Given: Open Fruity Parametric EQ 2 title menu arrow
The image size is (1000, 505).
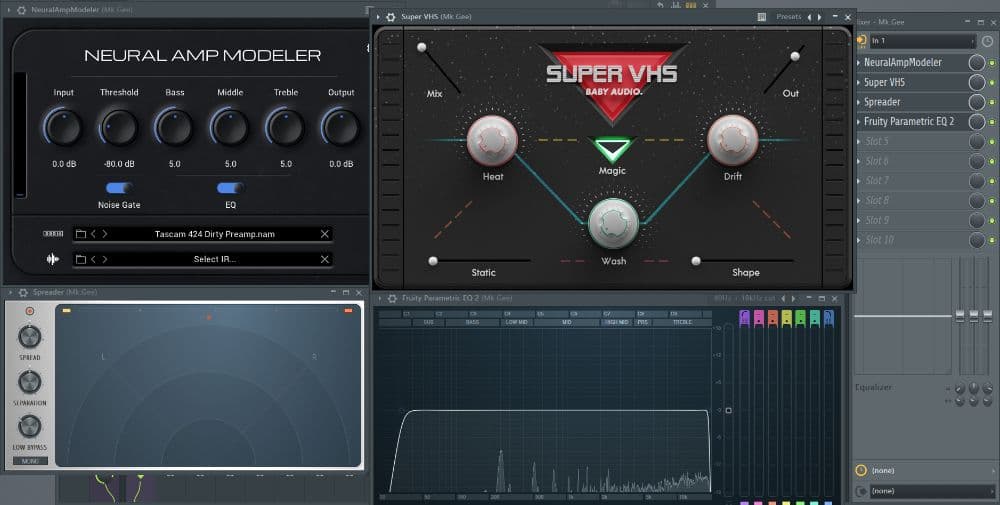Looking at the screenshot, I should (379, 298).
